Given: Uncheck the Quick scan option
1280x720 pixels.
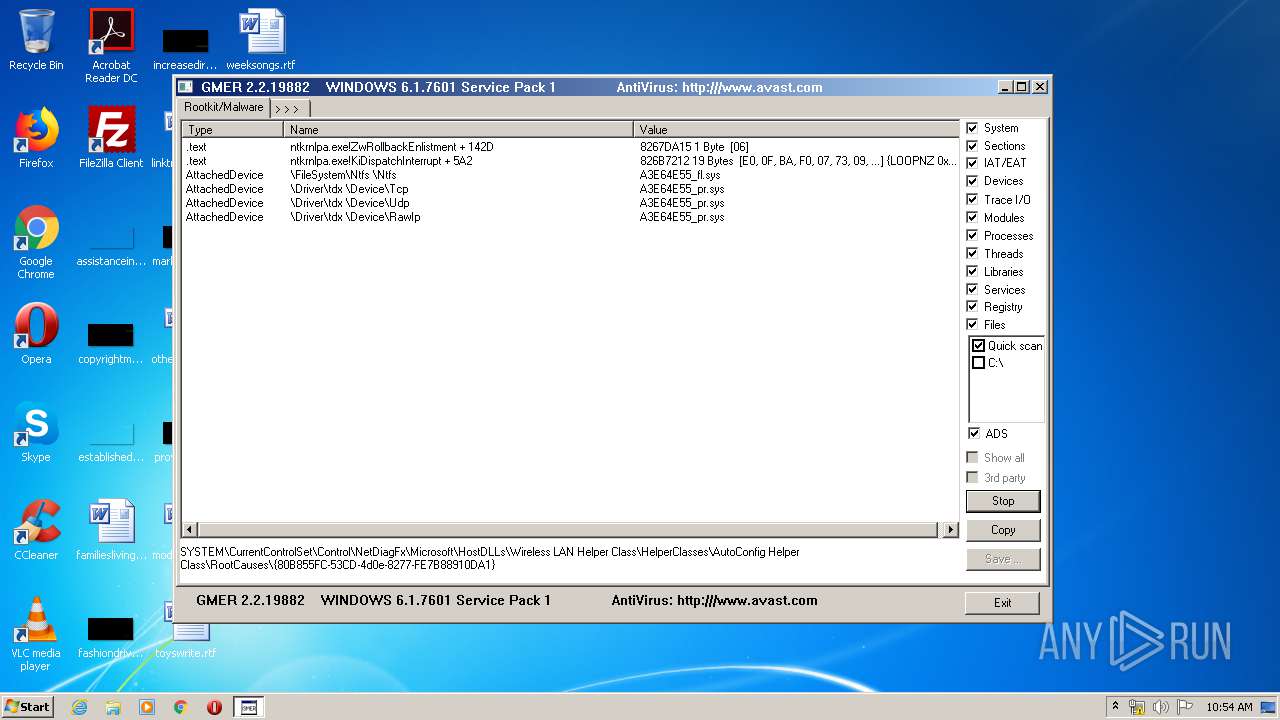Looking at the screenshot, I should (979, 346).
